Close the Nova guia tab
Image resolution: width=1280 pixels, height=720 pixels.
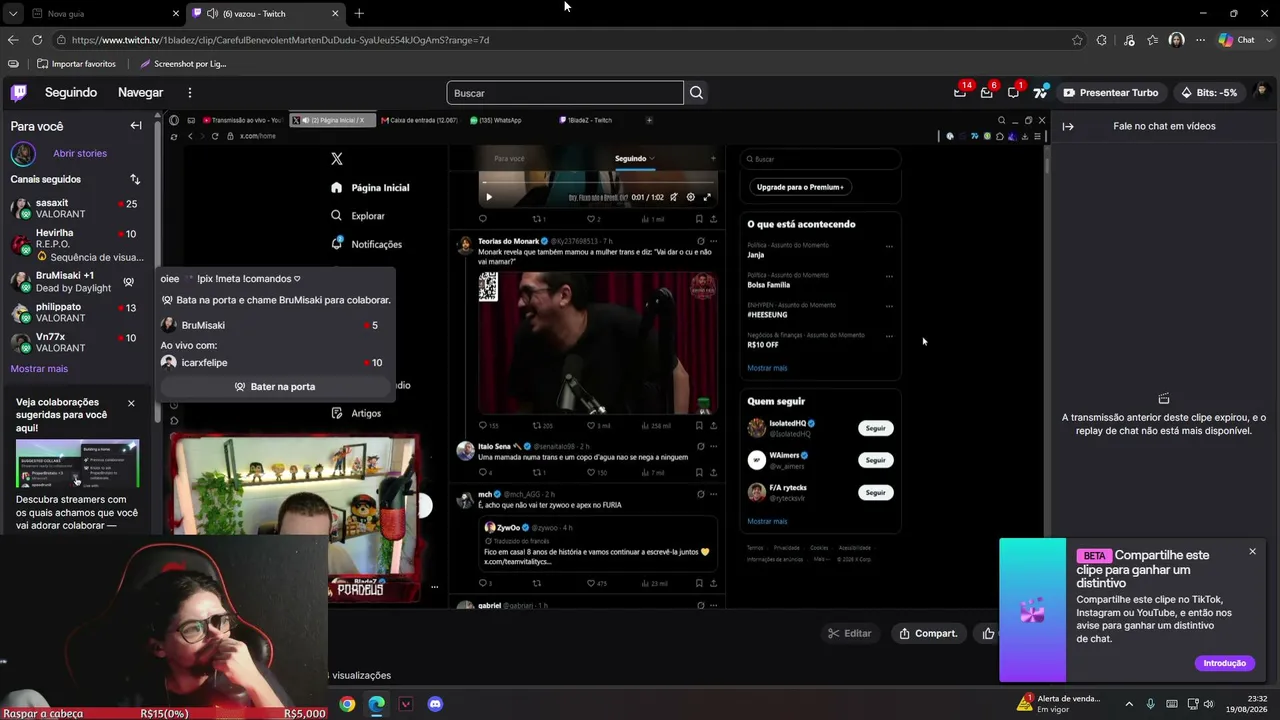coord(176,14)
